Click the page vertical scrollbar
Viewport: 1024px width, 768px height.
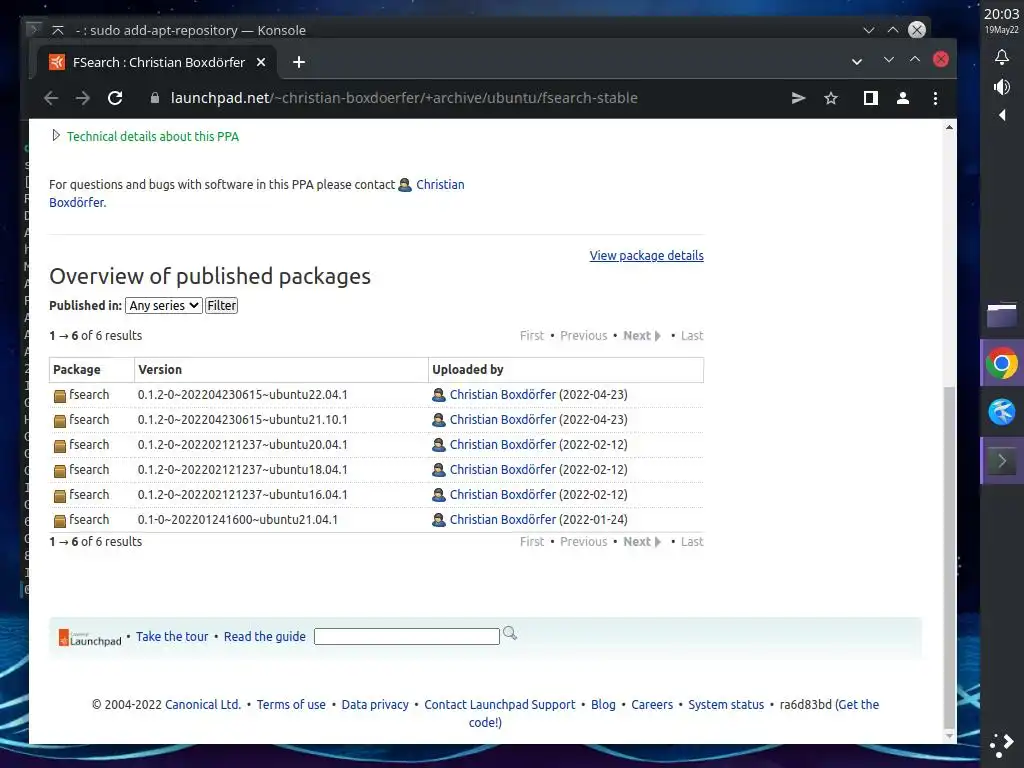950,558
